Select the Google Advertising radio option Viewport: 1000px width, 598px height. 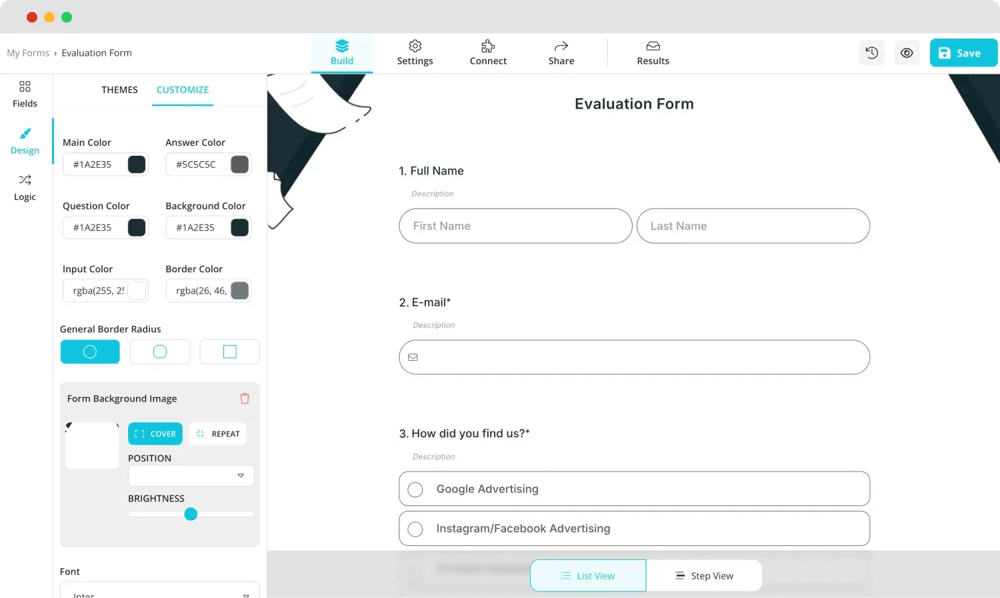click(x=415, y=490)
